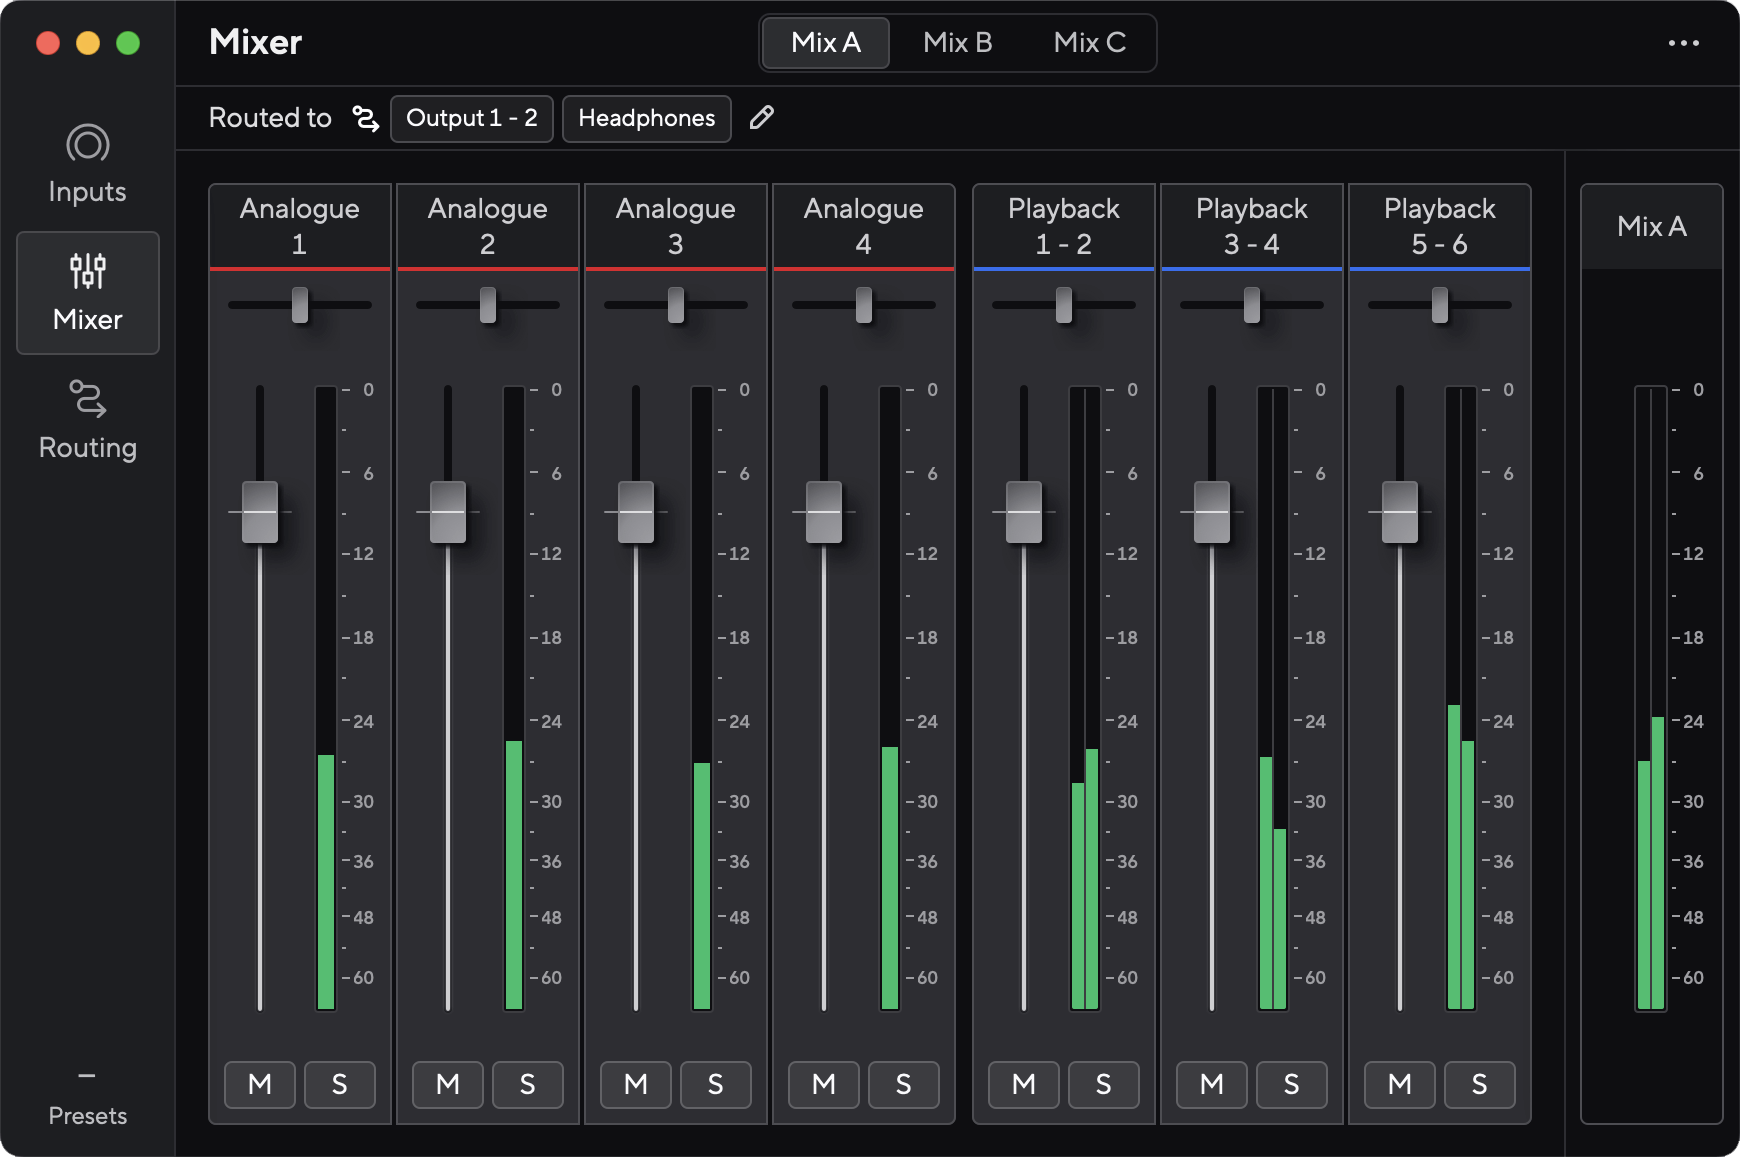Mute the Playback 1 - 2 channel
Image resolution: width=1740 pixels, height=1157 pixels.
pyautogui.click(x=1023, y=1085)
